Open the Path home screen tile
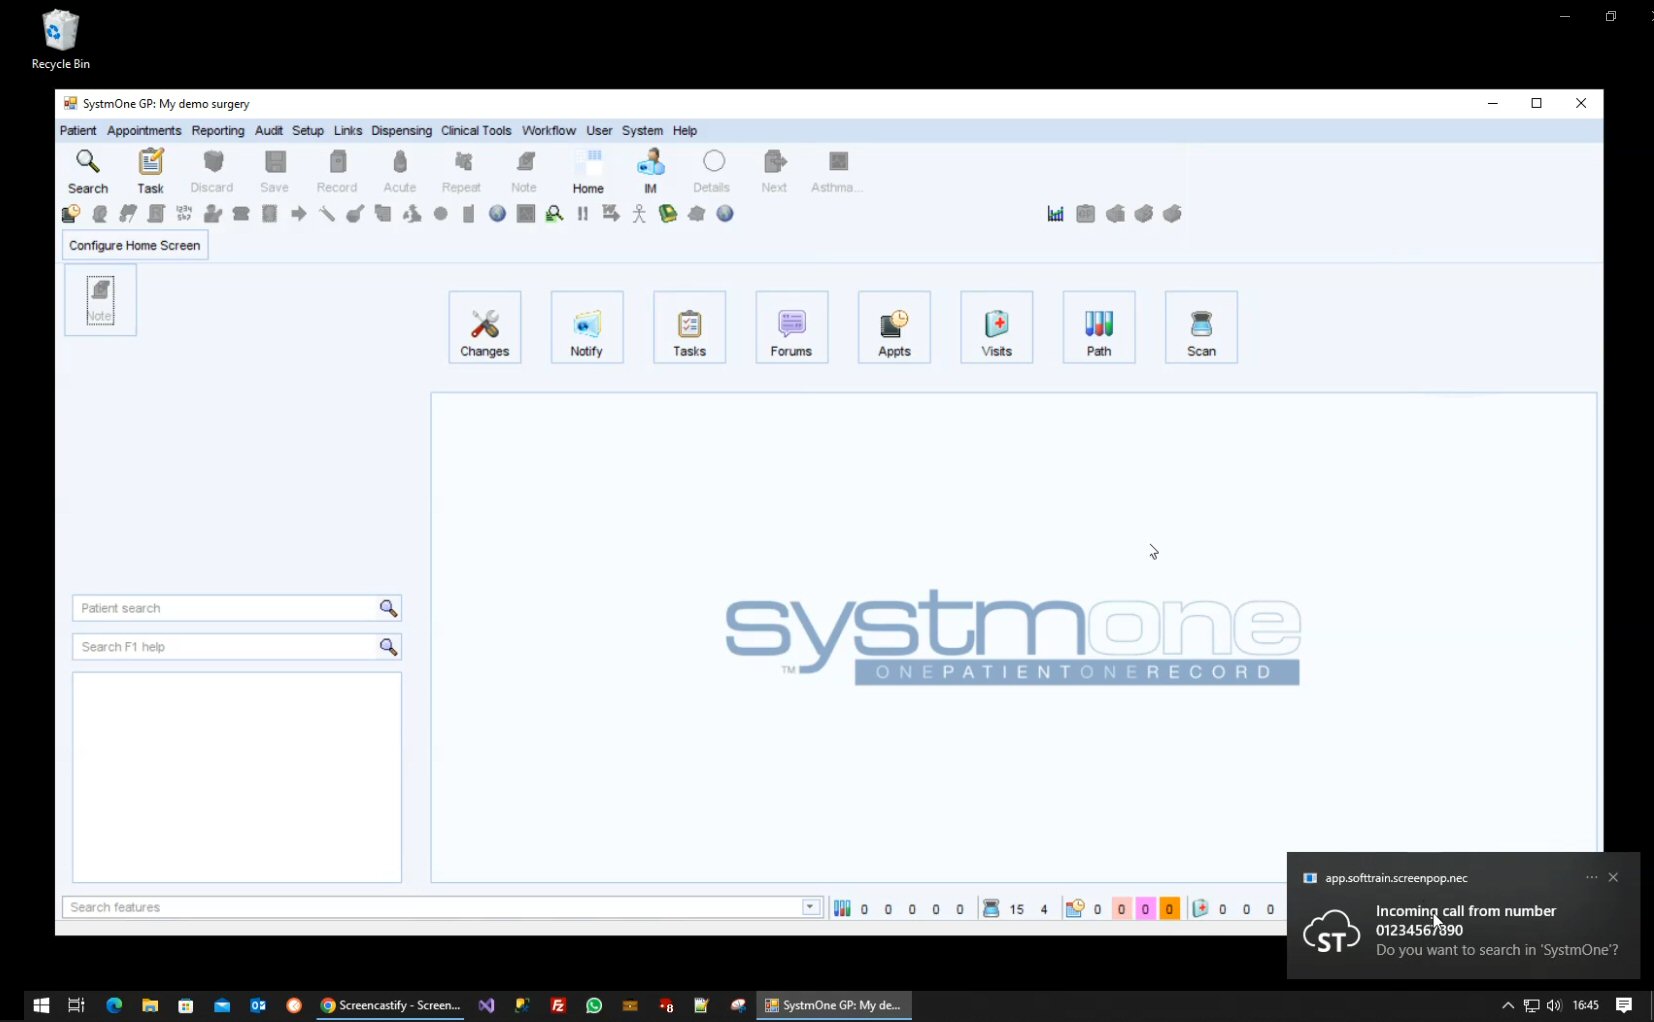The width and height of the screenshot is (1654, 1022). pyautogui.click(x=1099, y=327)
